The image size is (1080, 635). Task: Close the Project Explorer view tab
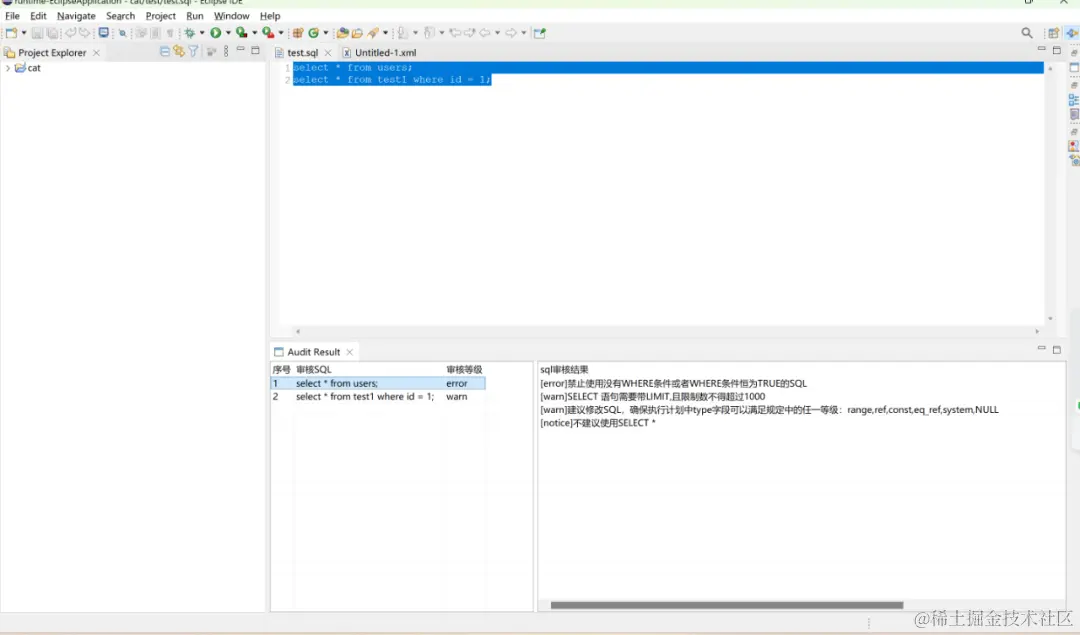click(96, 52)
